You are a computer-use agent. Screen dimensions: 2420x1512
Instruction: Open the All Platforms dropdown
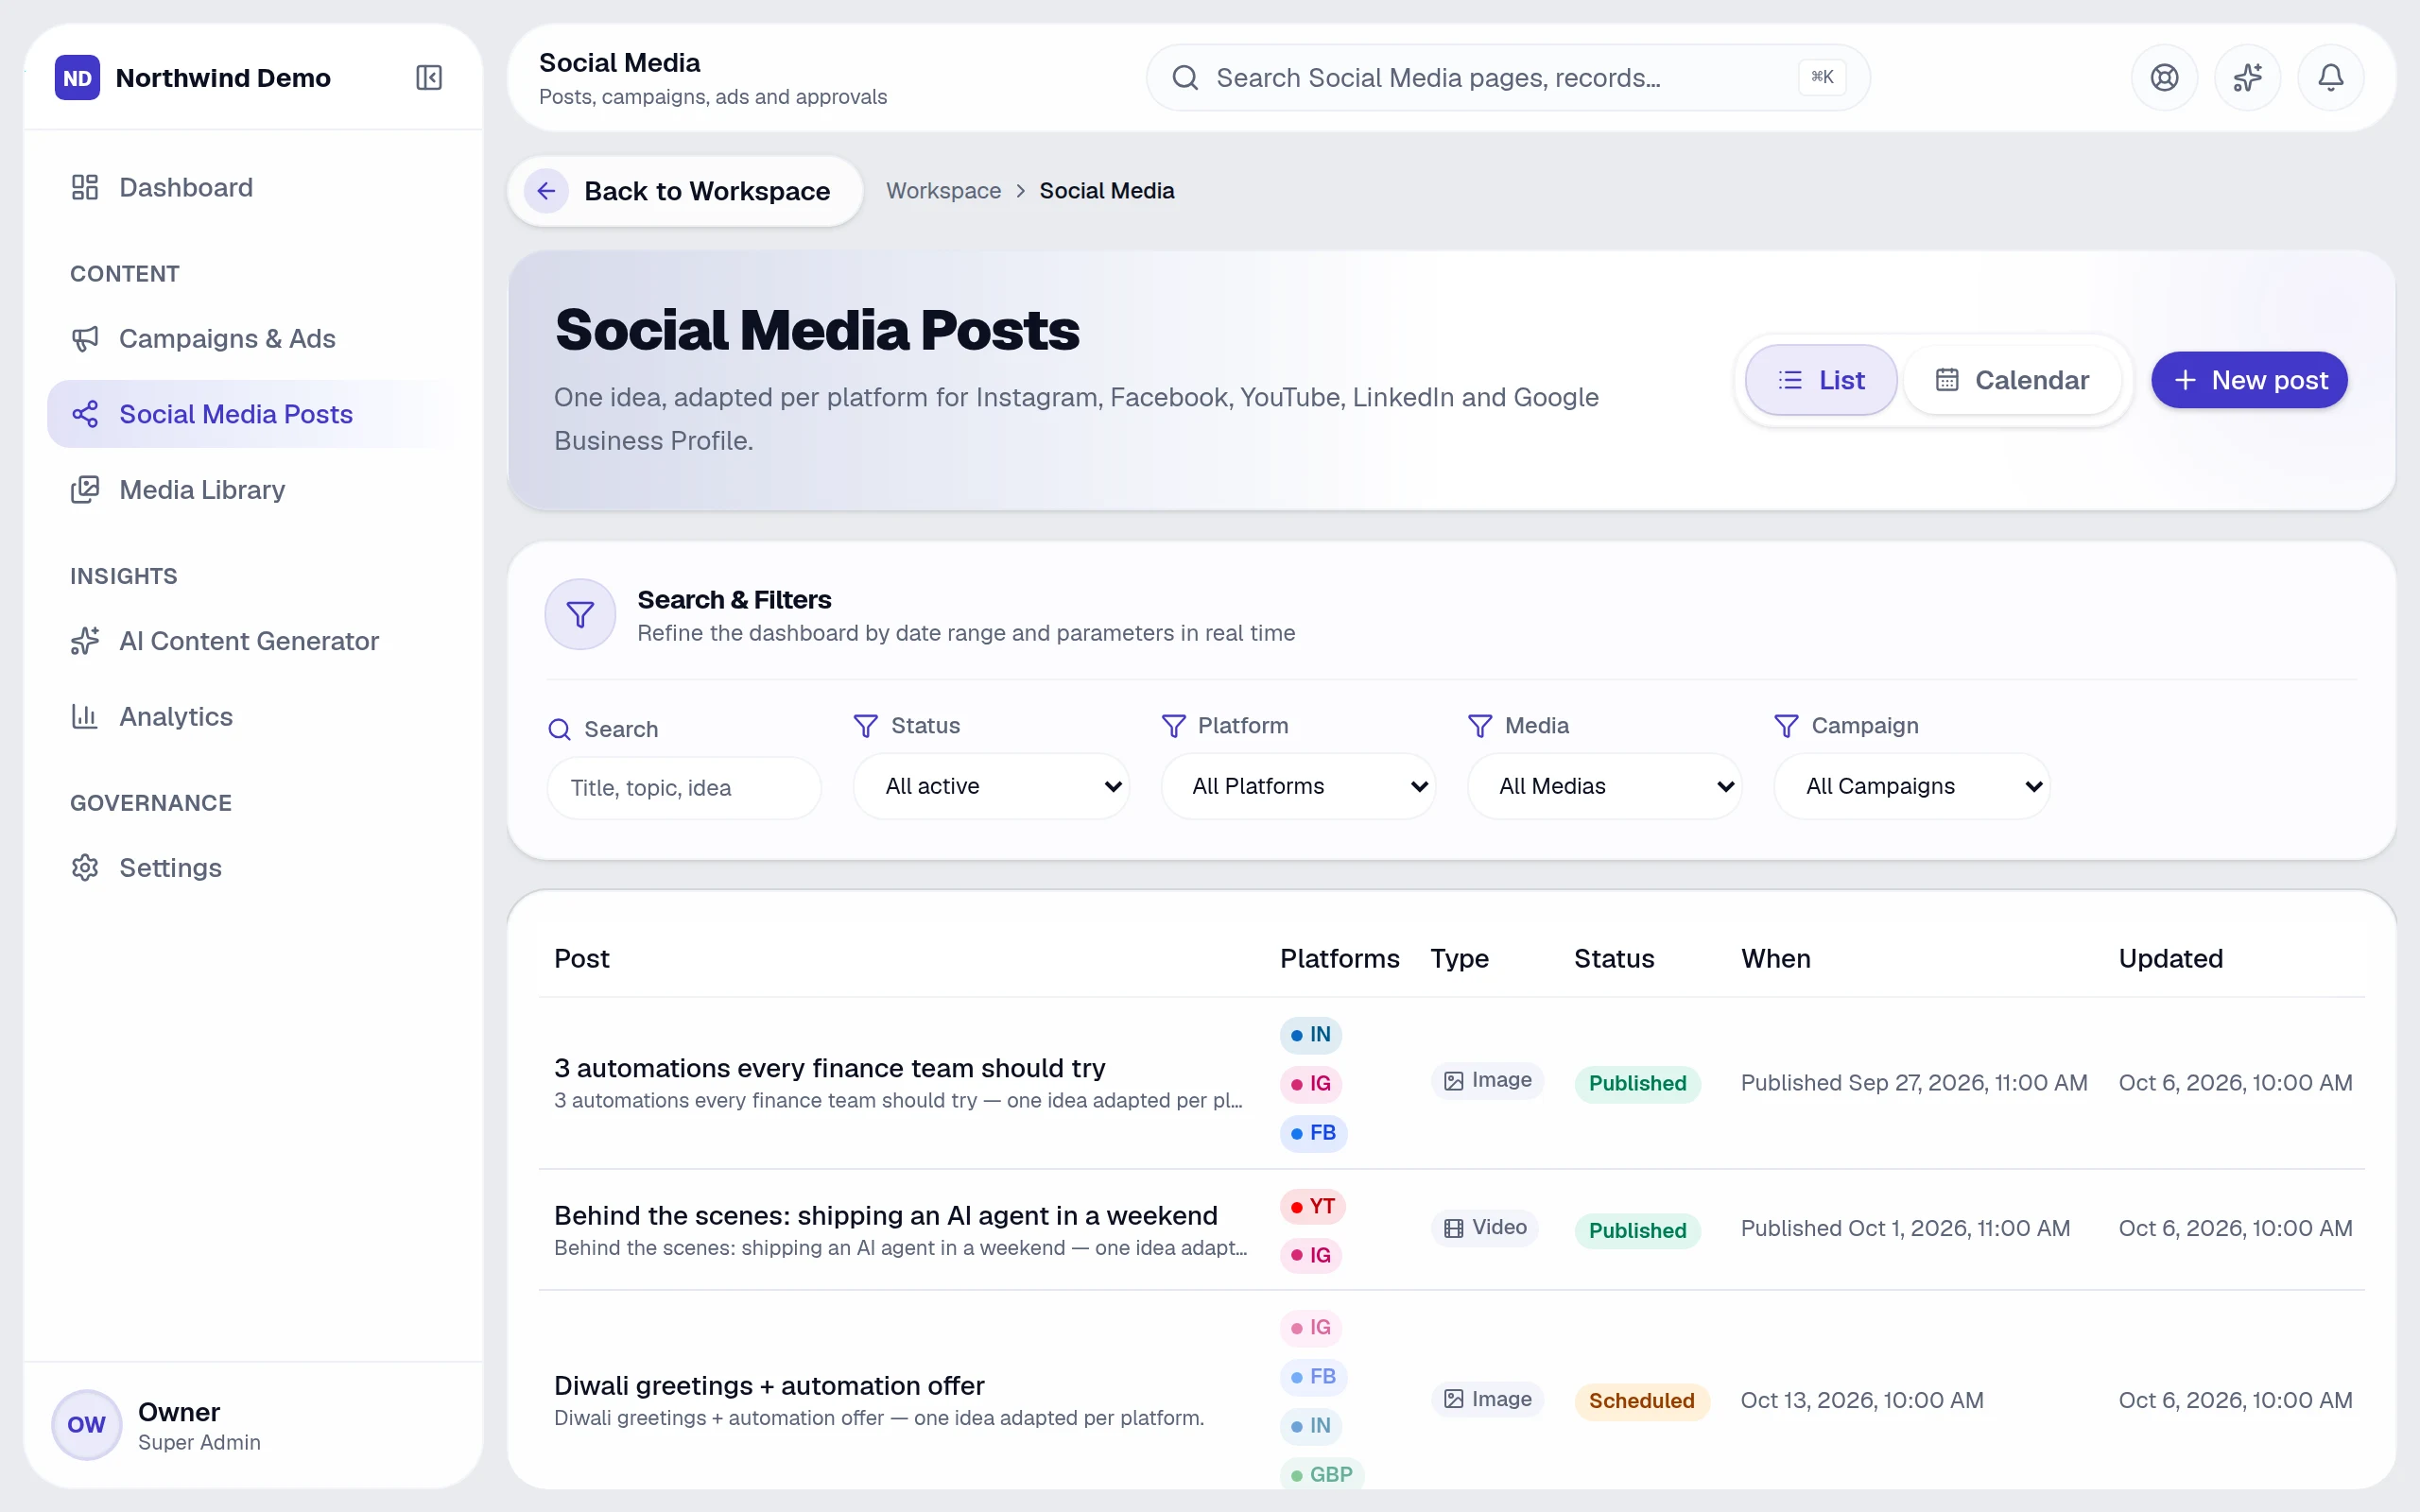pos(1298,786)
